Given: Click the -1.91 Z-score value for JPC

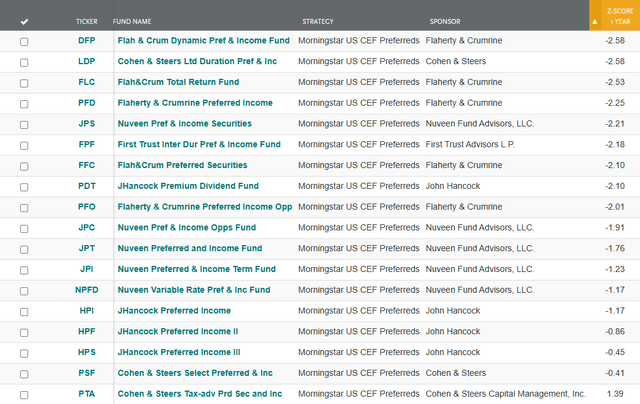Looking at the screenshot, I should (x=615, y=228).
